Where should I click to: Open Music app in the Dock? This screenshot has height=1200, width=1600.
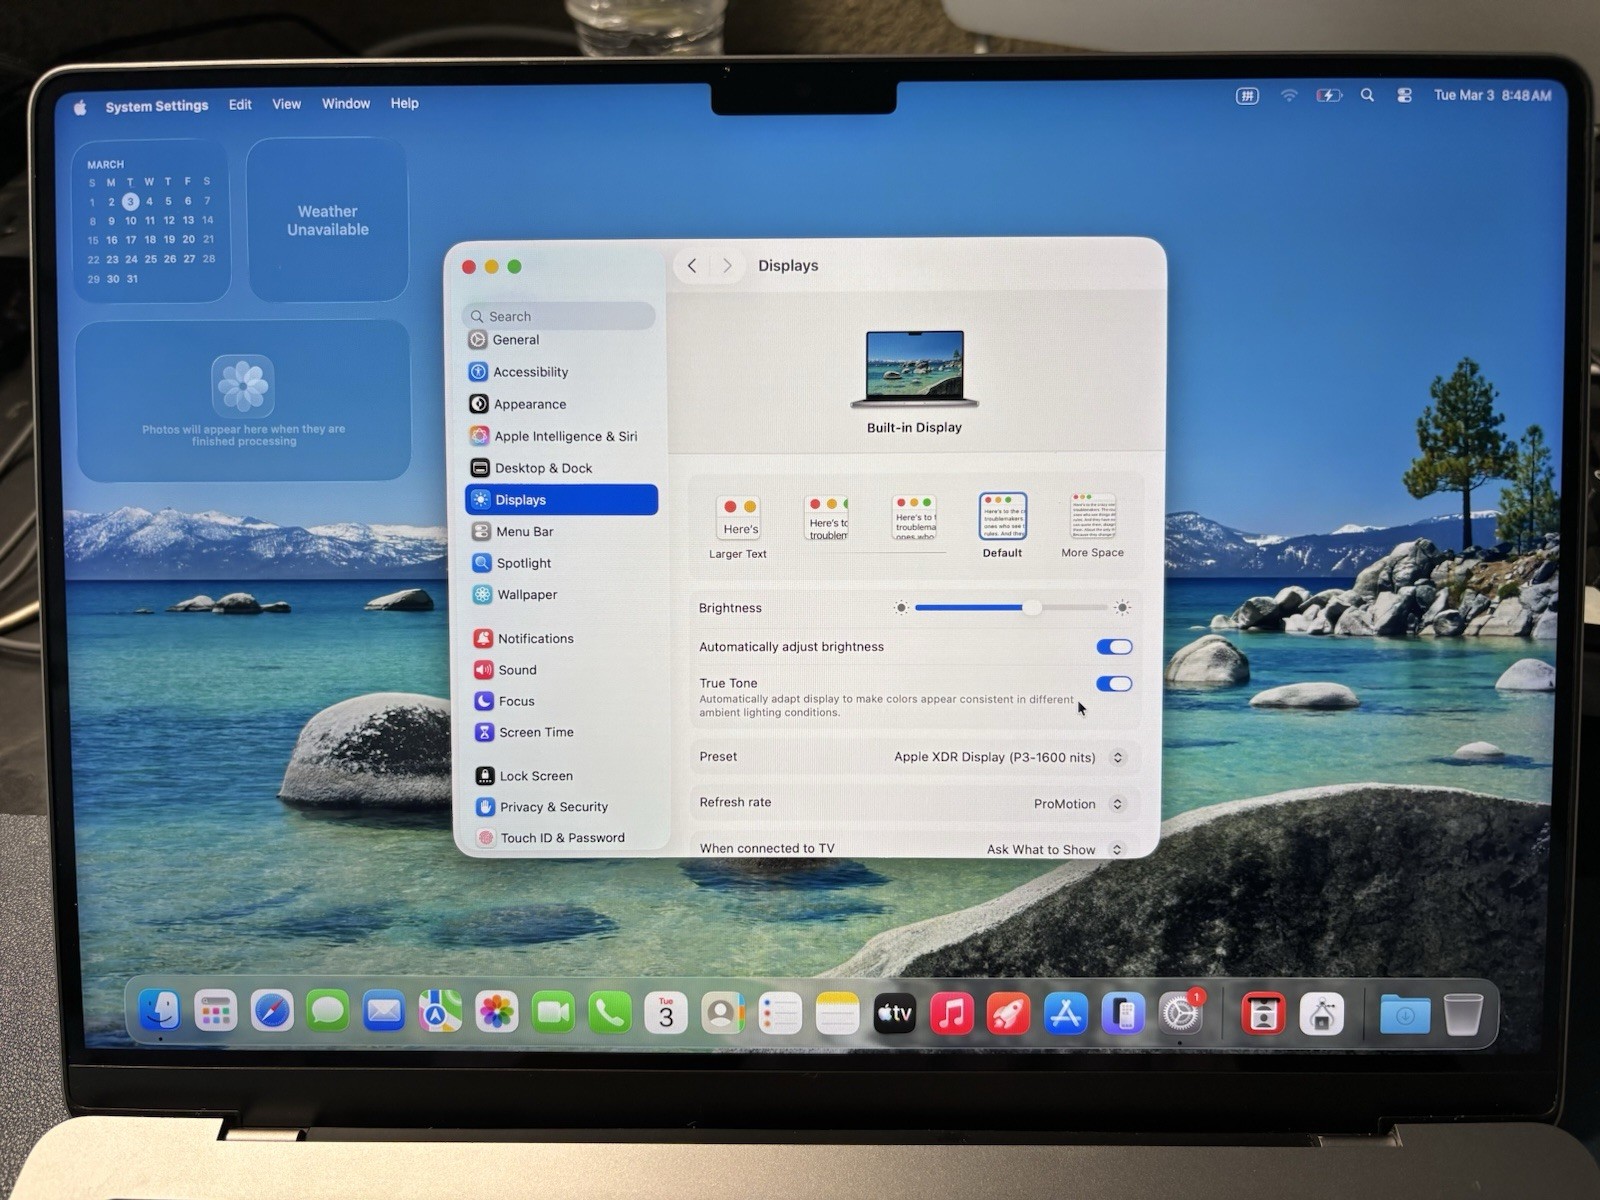pyautogui.click(x=952, y=1015)
